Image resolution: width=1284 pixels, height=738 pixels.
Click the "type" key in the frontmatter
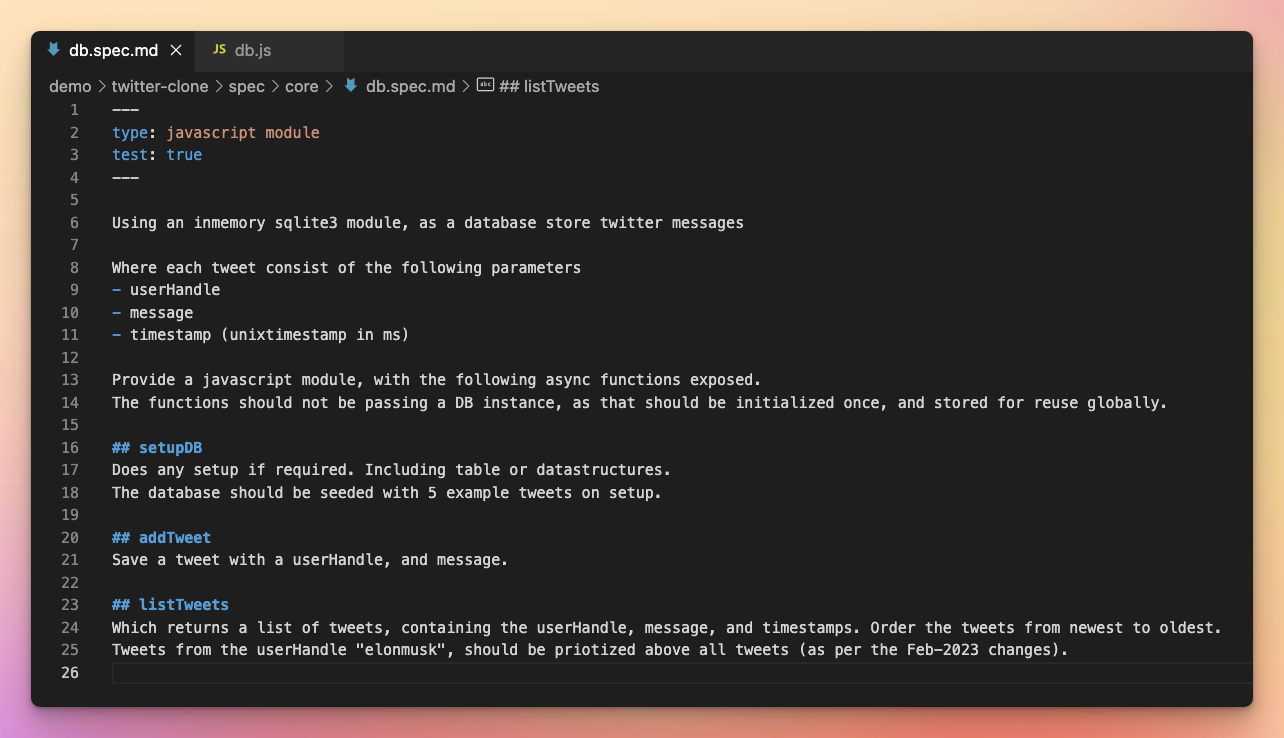pos(130,132)
